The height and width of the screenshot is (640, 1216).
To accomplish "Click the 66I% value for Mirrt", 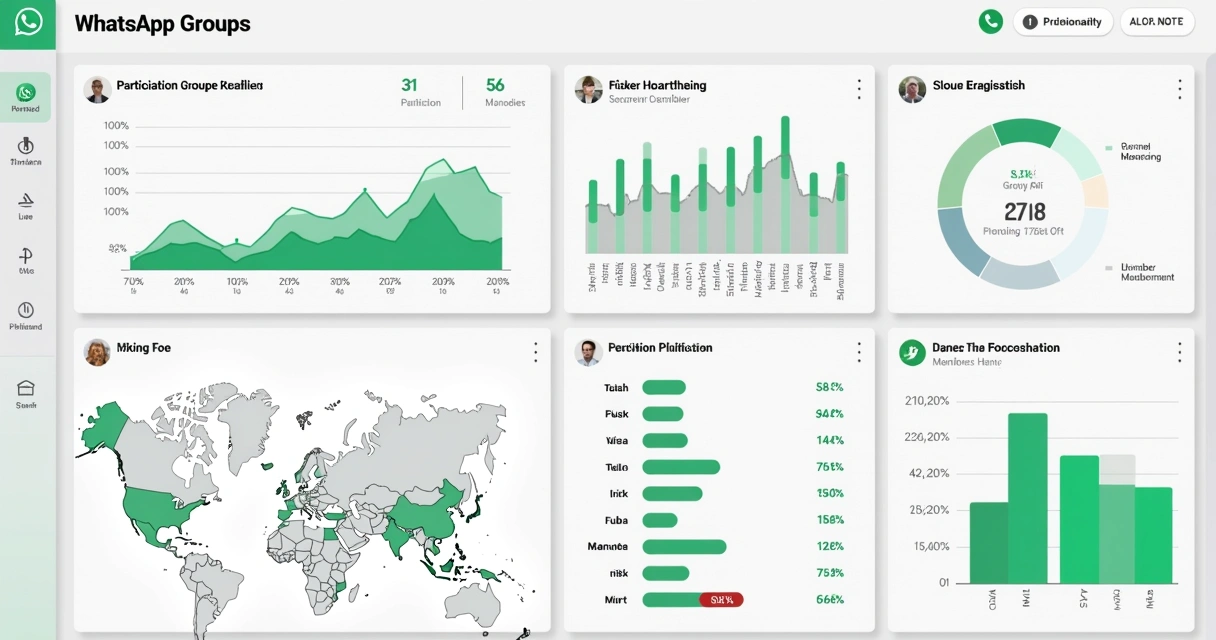I will point(829,600).
